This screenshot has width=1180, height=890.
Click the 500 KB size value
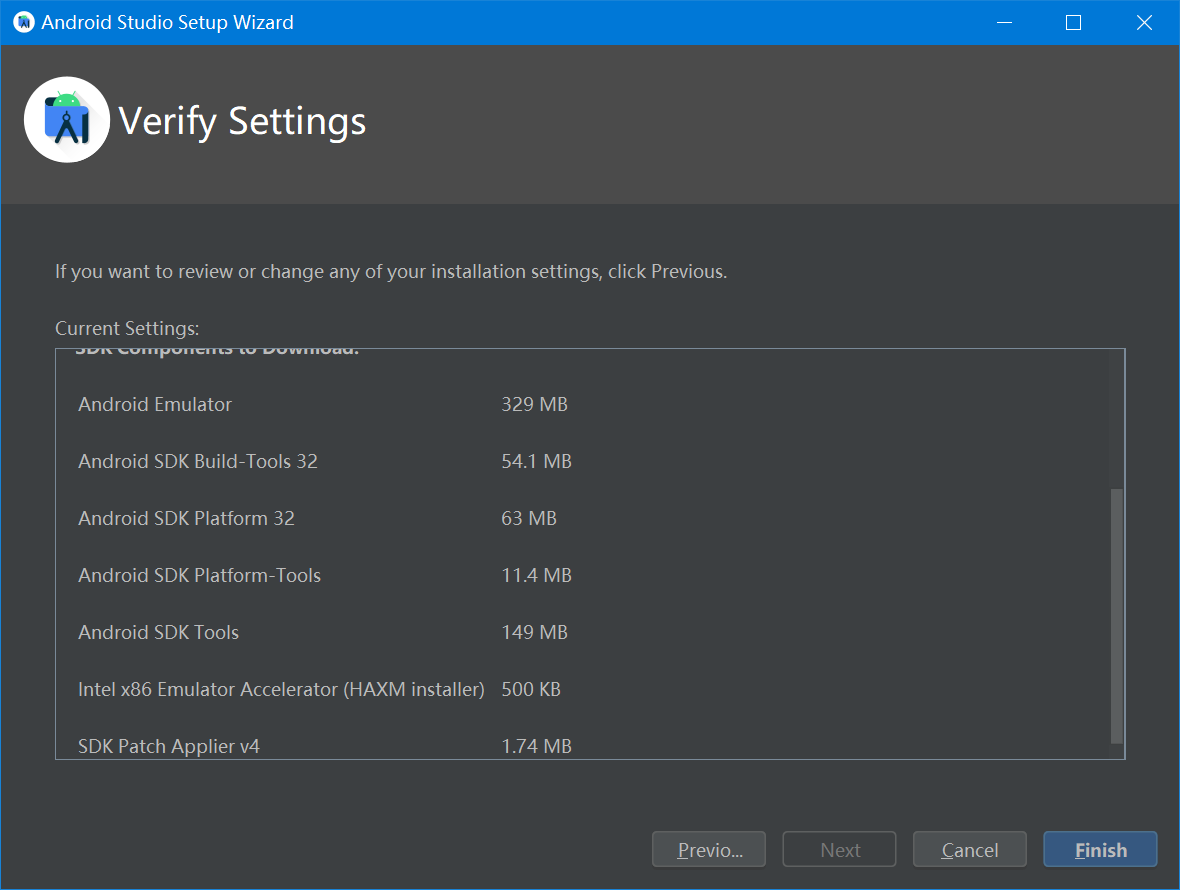[x=531, y=690]
